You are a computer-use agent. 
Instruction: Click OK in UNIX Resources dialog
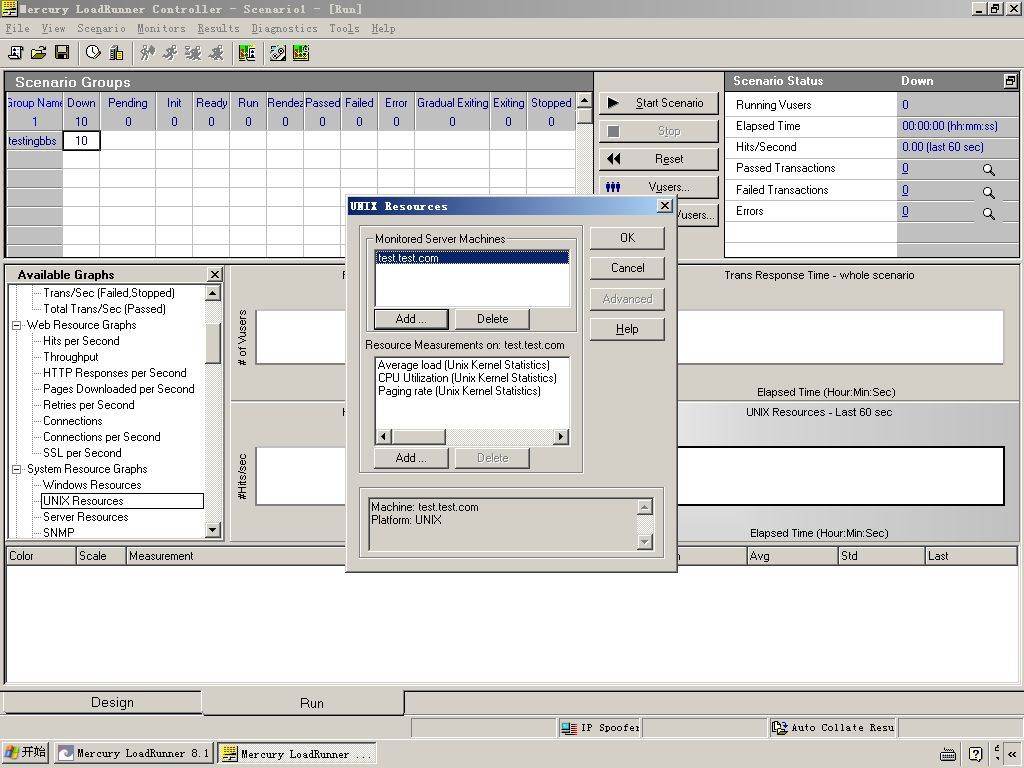(x=627, y=238)
